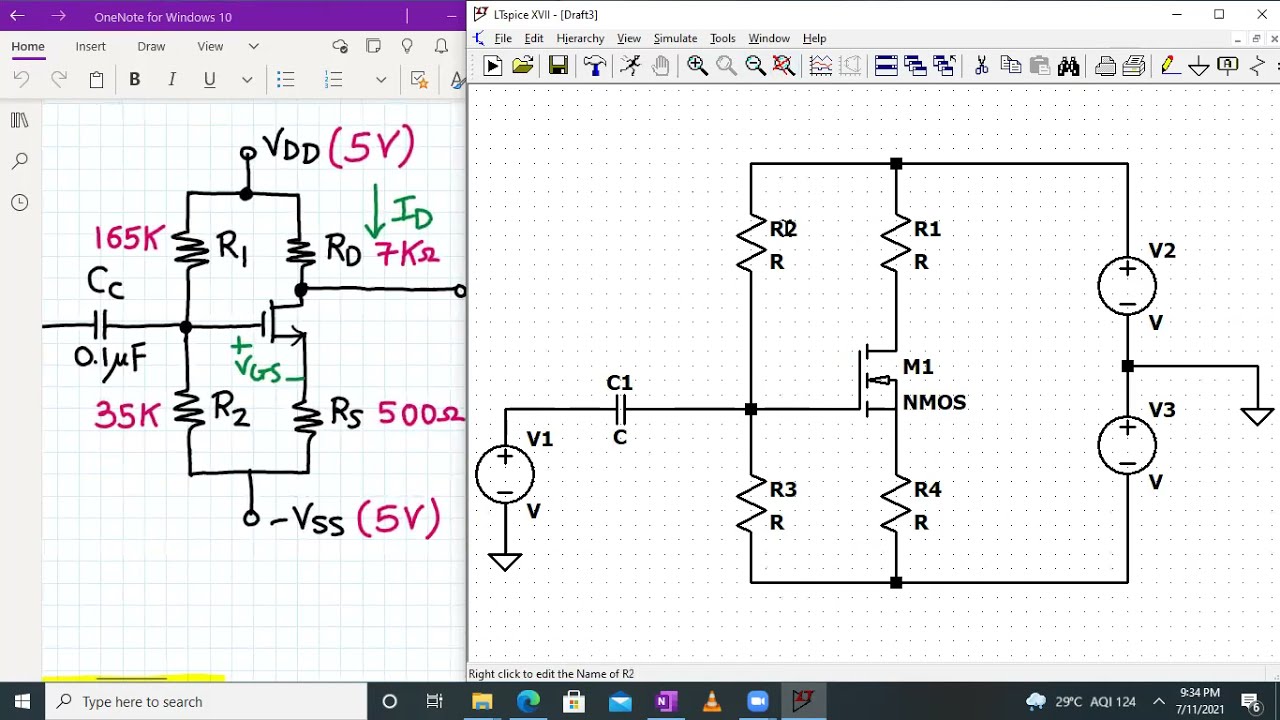Open LTspice Window menu
Viewport: 1280px width, 720px height.
[x=769, y=38]
